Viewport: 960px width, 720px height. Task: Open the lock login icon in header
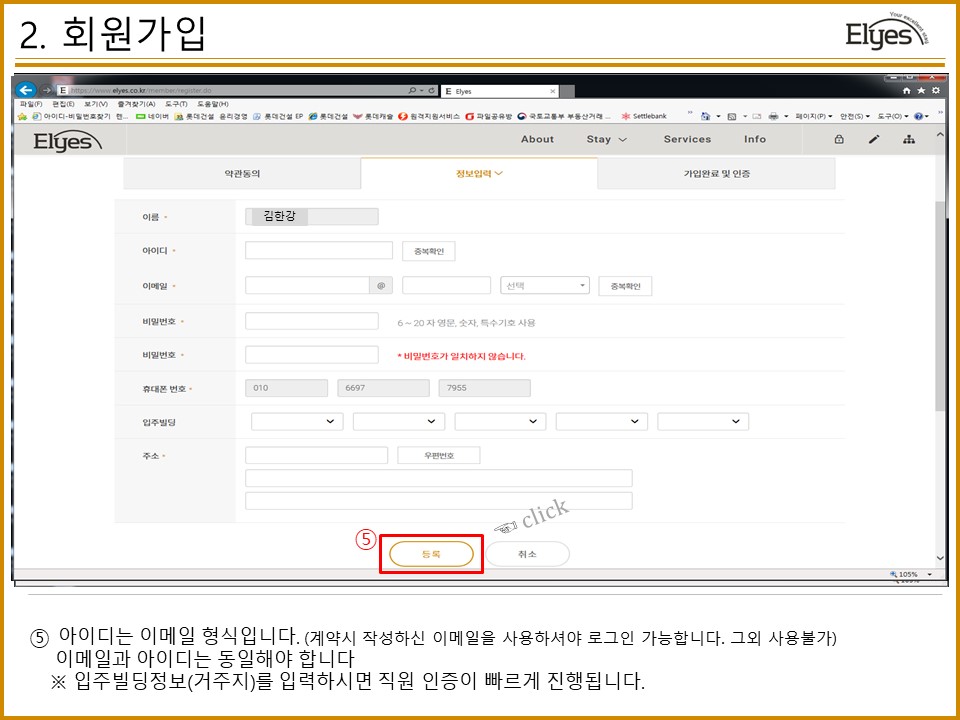[839, 140]
